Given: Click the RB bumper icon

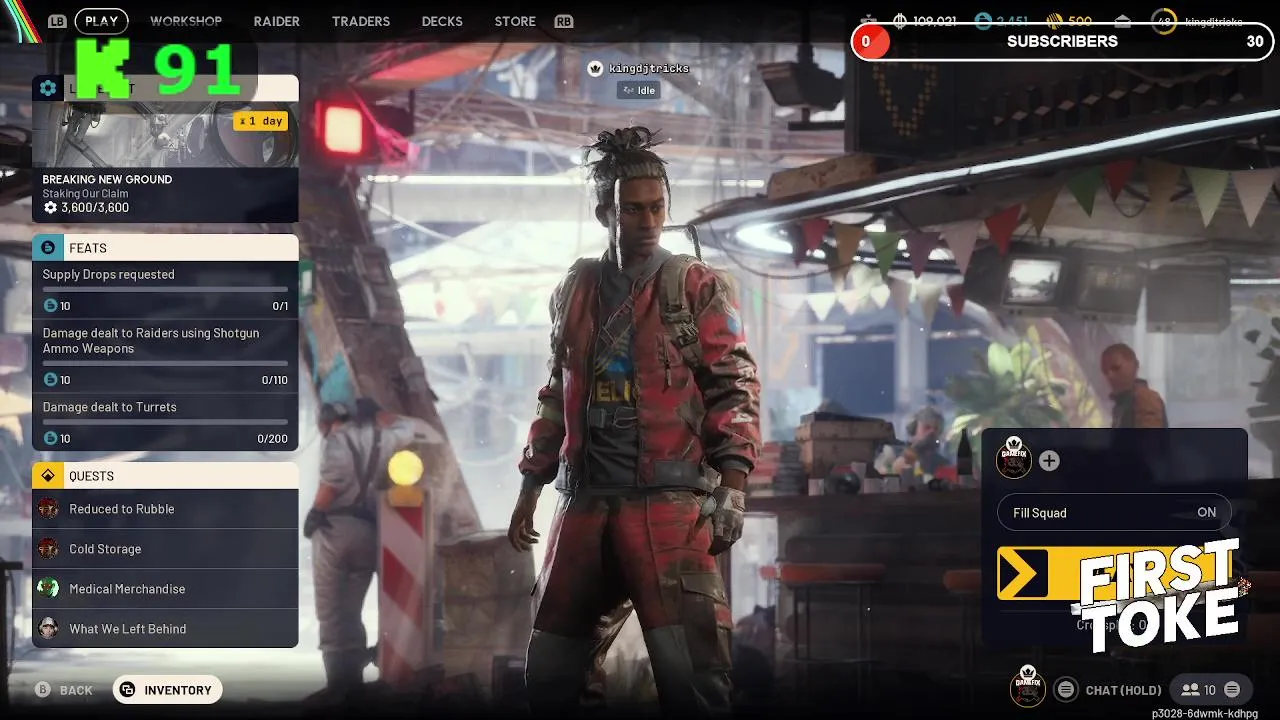Looking at the screenshot, I should pos(563,21).
